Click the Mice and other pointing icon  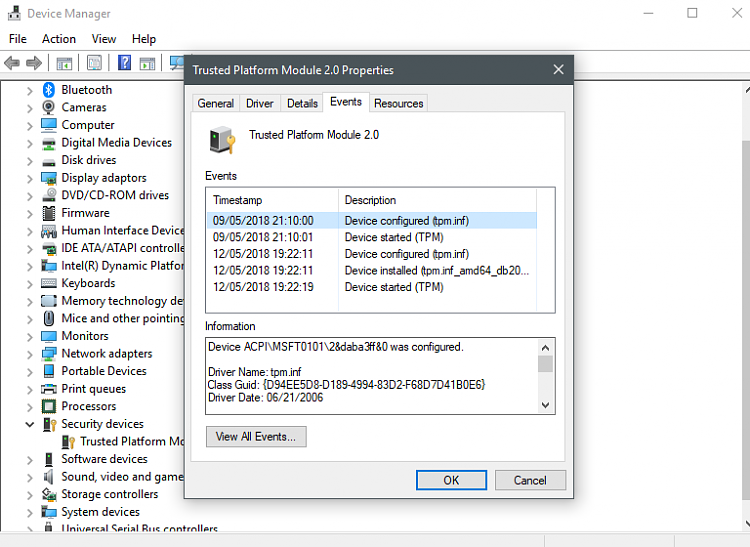pos(48,318)
